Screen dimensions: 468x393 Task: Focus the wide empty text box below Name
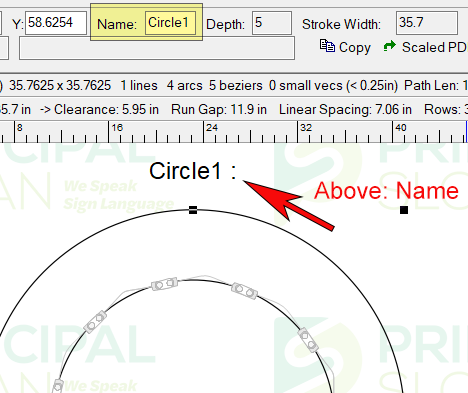click(157, 48)
